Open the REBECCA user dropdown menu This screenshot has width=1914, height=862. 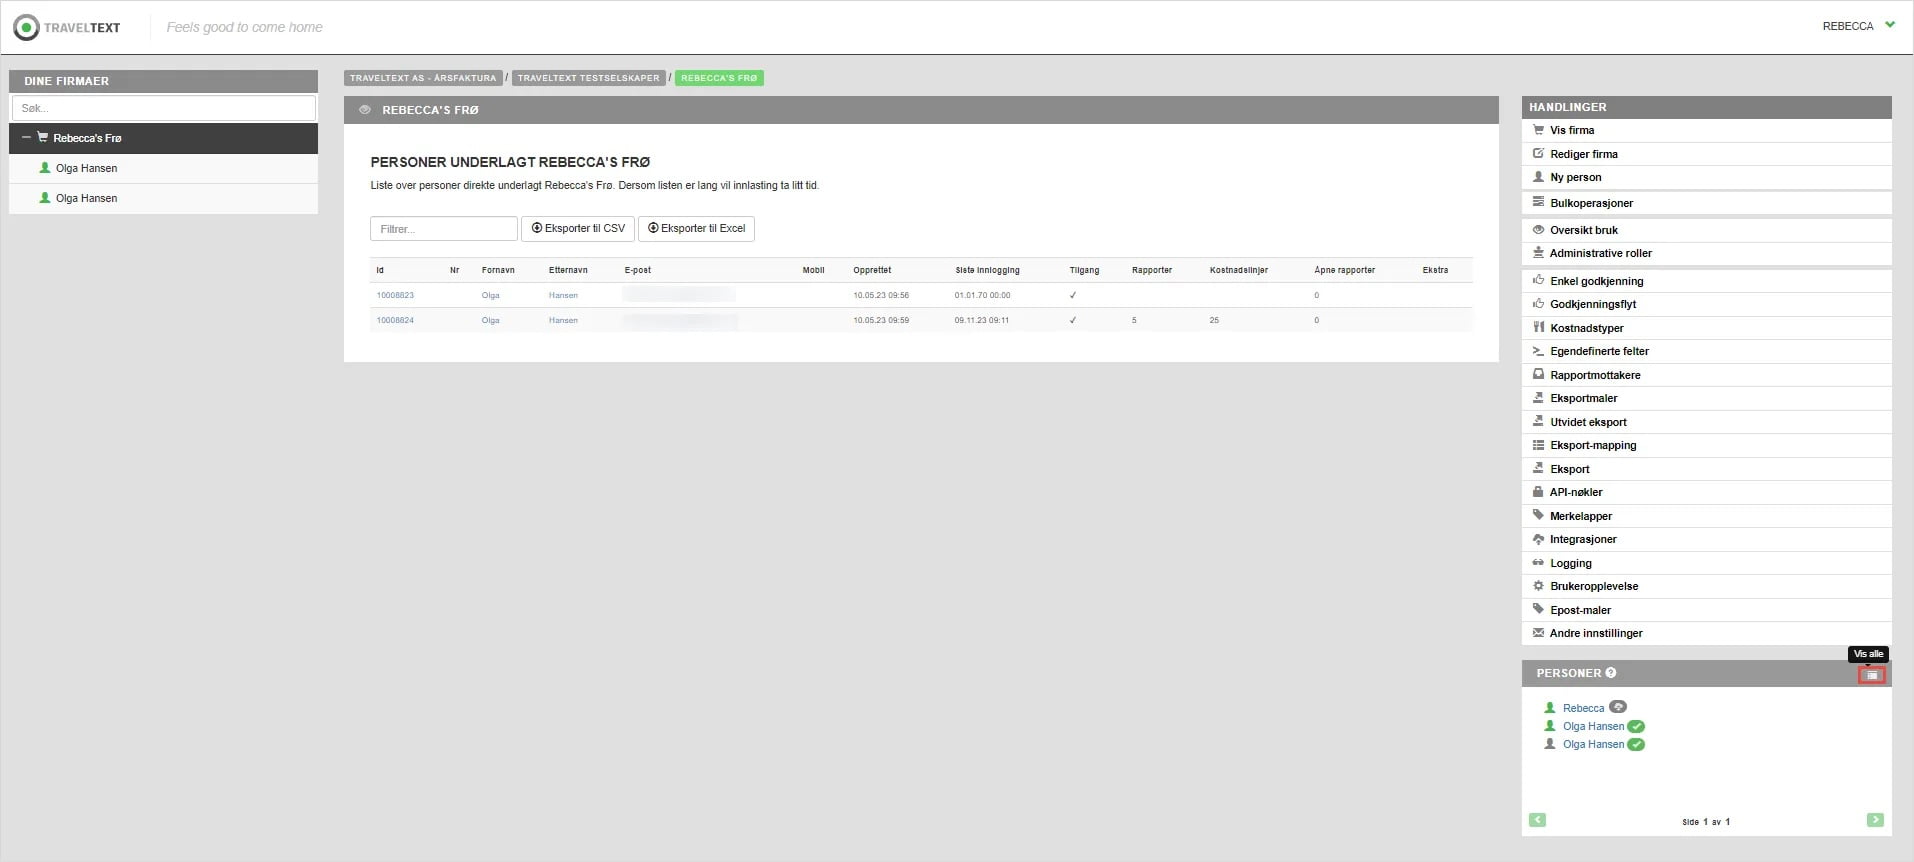(1858, 26)
